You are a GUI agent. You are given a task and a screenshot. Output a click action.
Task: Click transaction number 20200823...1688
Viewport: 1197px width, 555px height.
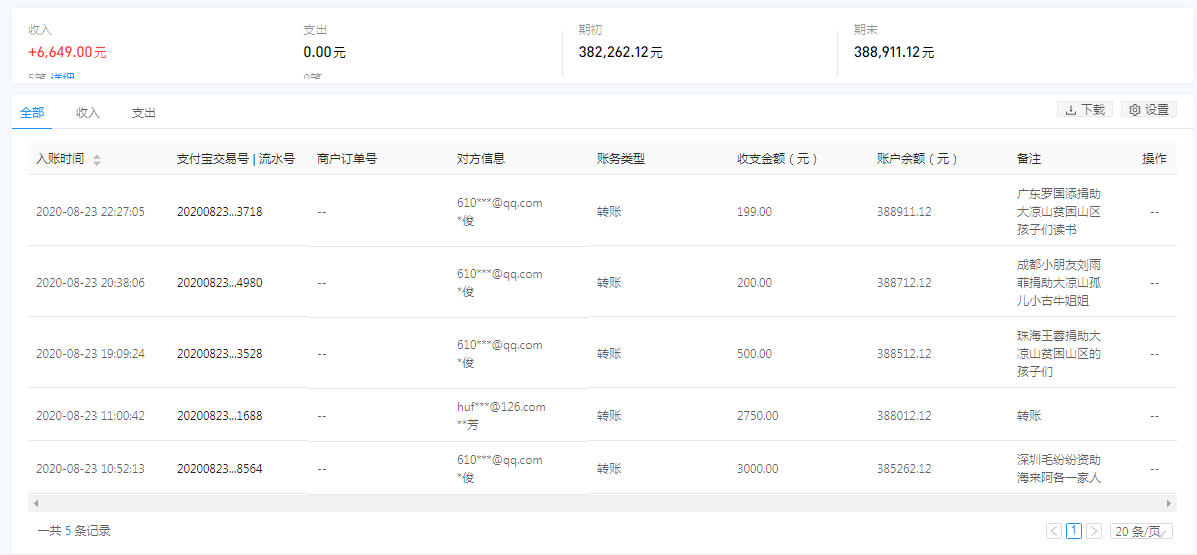(219, 416)
